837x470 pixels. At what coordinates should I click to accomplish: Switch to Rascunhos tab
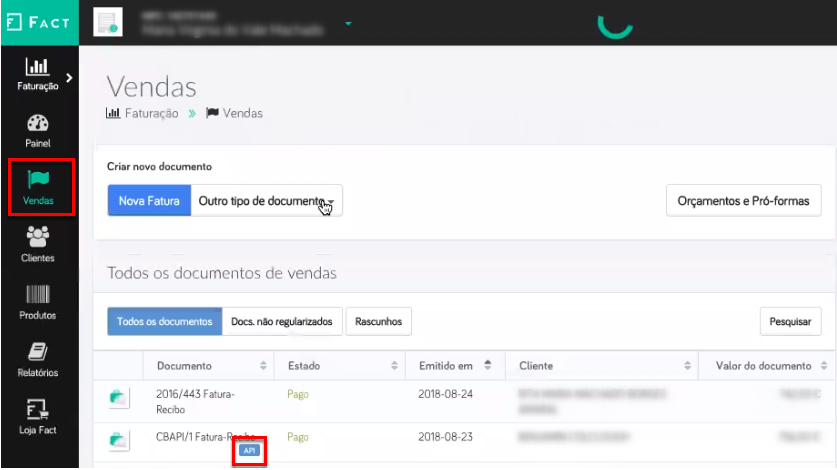pos(378,321)
